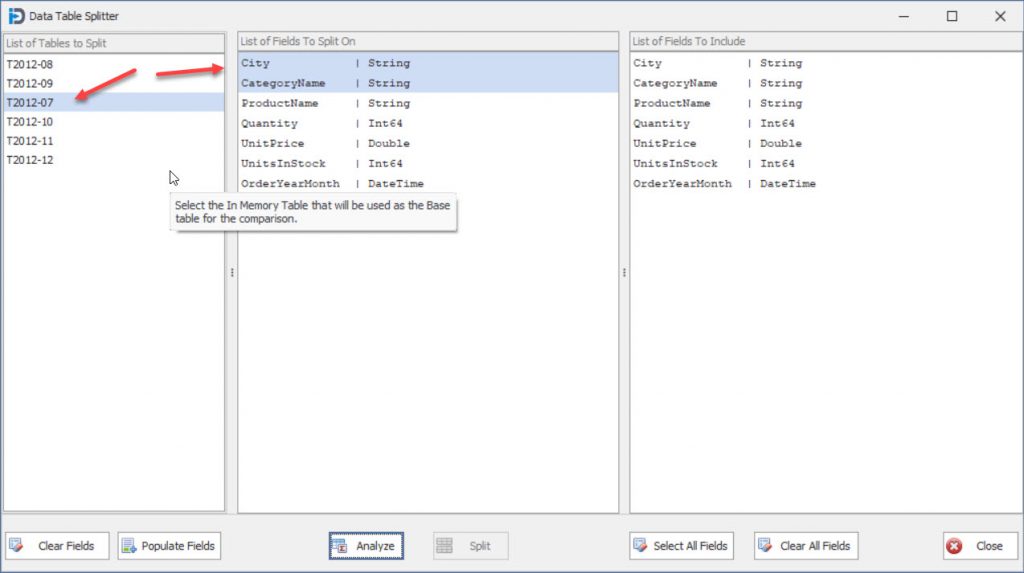1024x573 pixels.
Task: Click the Populate Fields button icon
Action: click(x=128, y=545)
